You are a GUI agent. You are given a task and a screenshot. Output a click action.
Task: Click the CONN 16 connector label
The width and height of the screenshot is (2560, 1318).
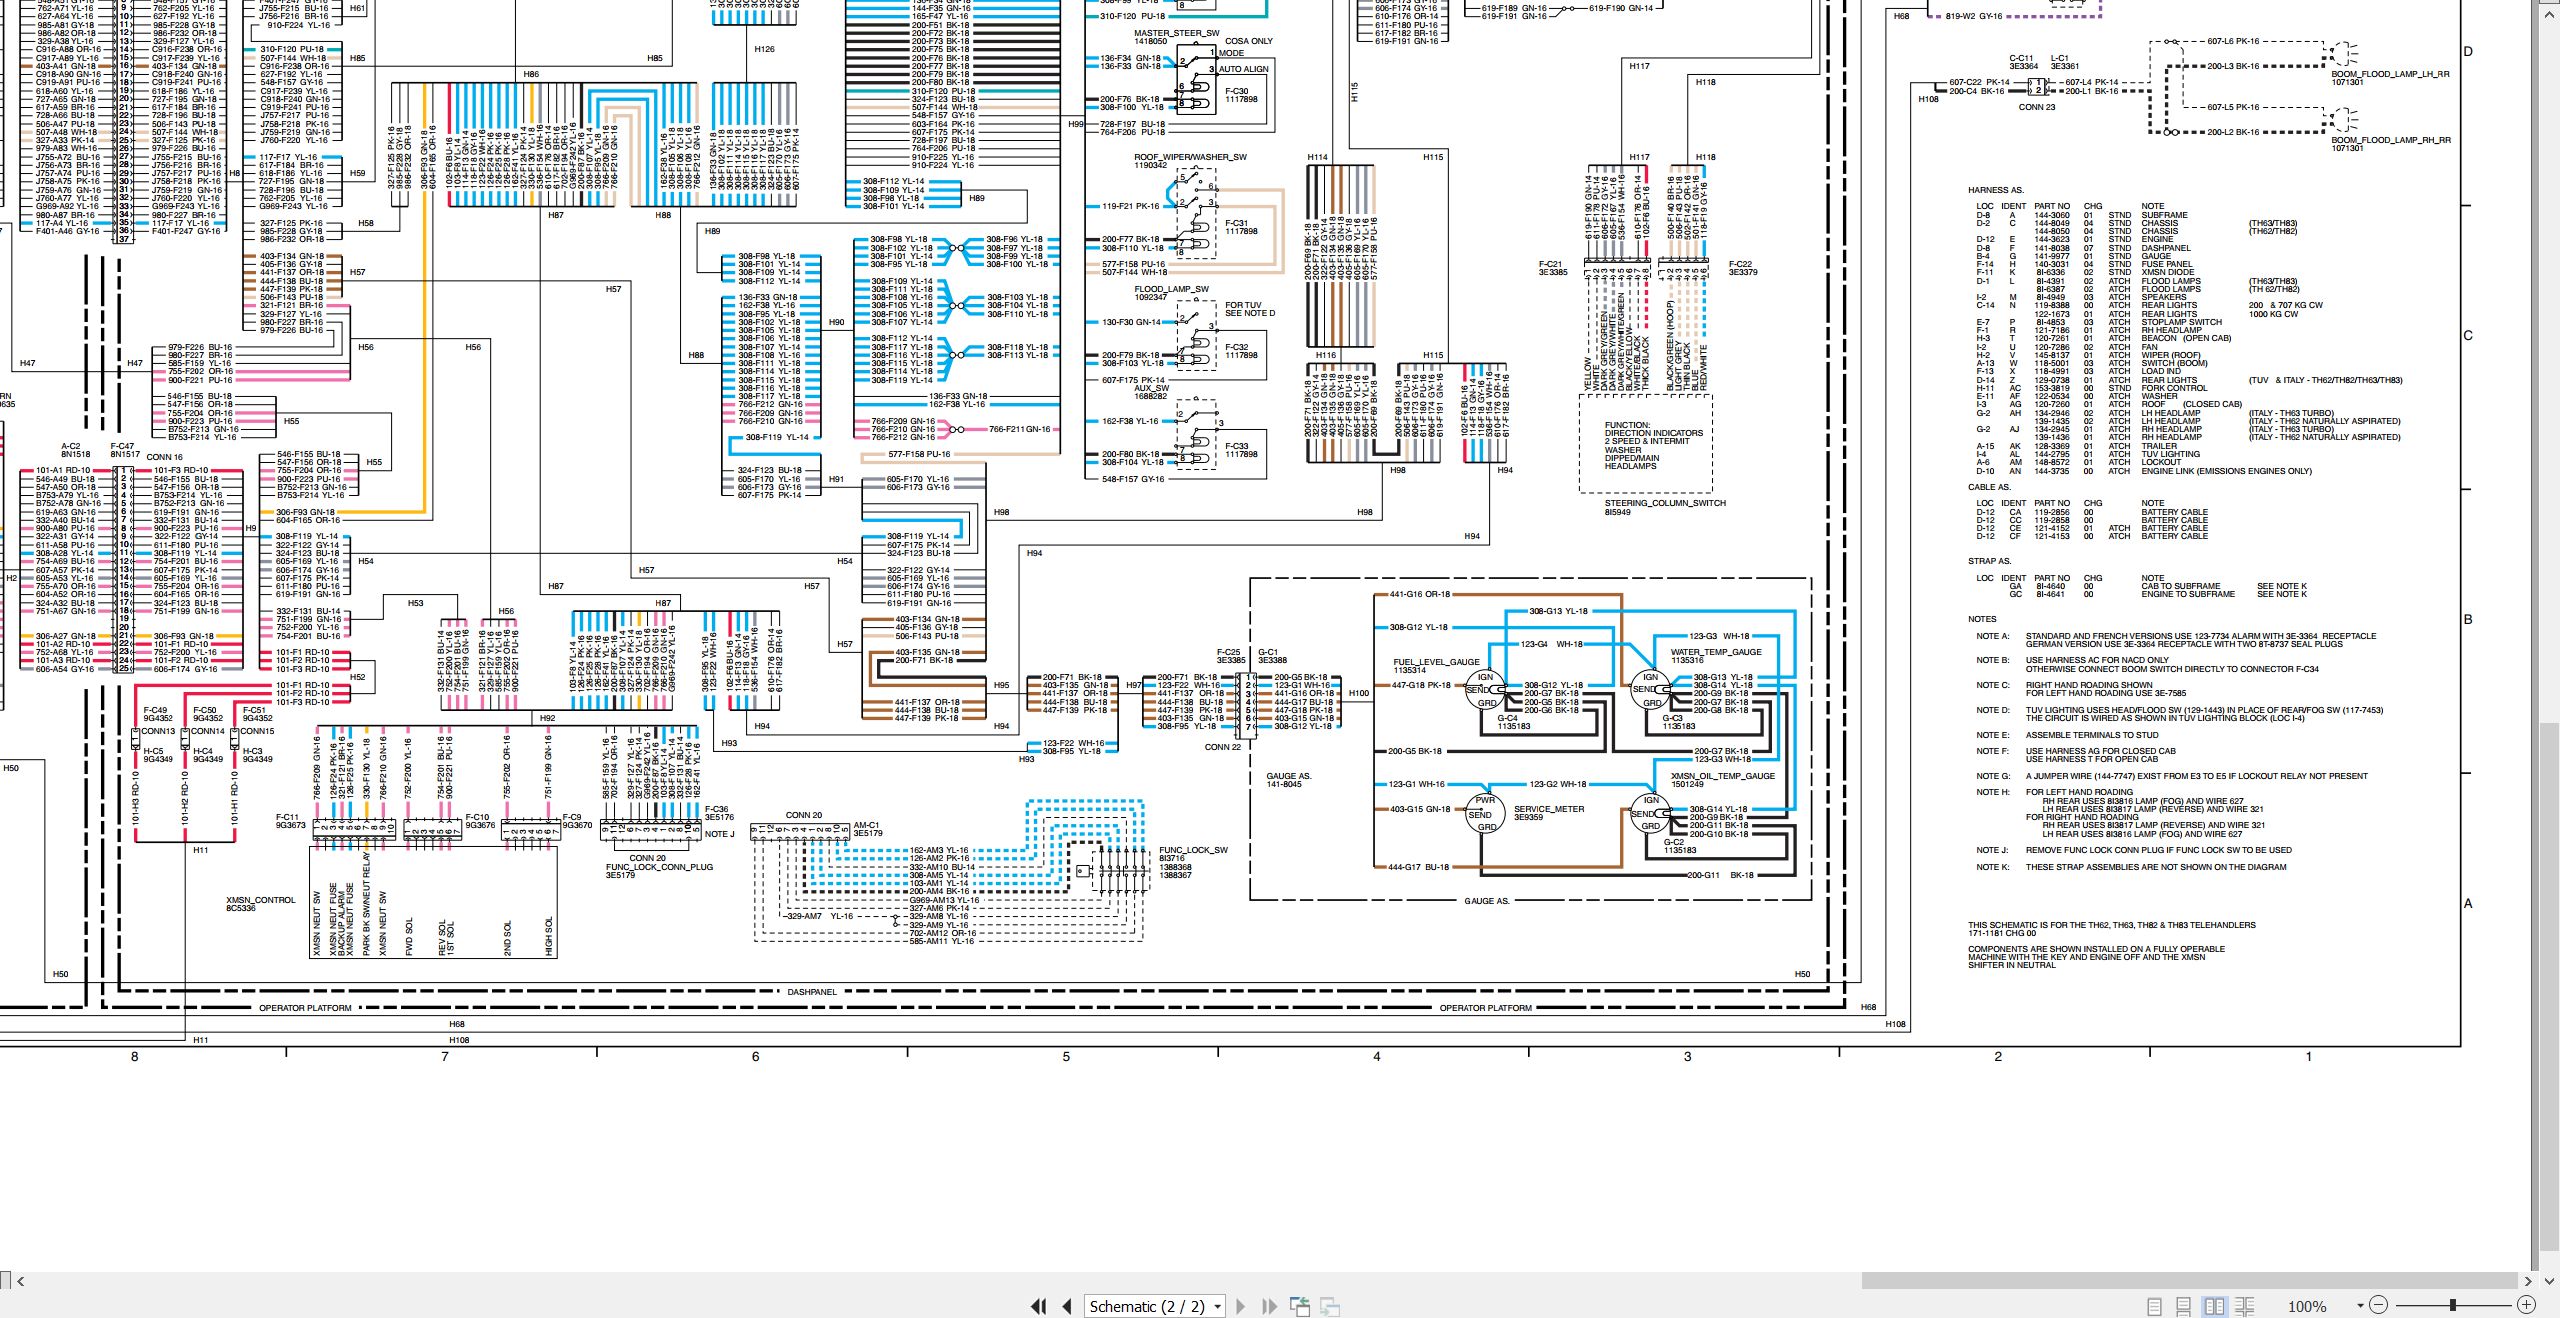click(164, 457)
